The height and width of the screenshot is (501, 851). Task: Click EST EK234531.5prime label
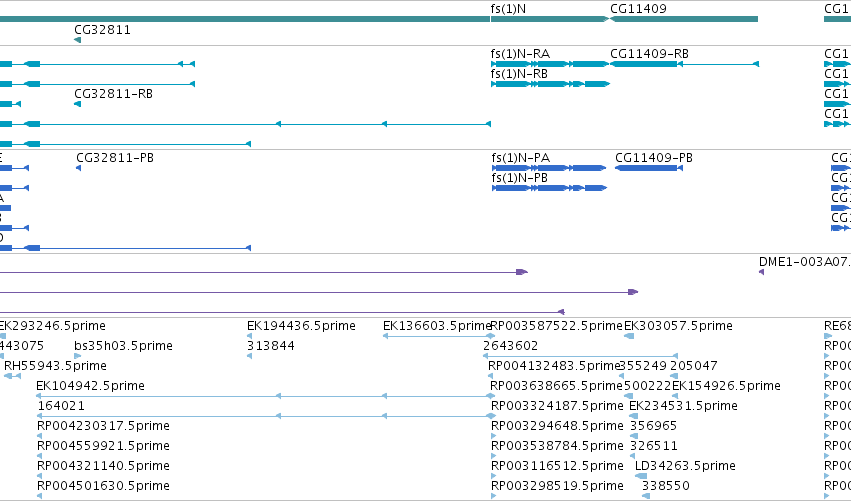[x=683, y=406]
